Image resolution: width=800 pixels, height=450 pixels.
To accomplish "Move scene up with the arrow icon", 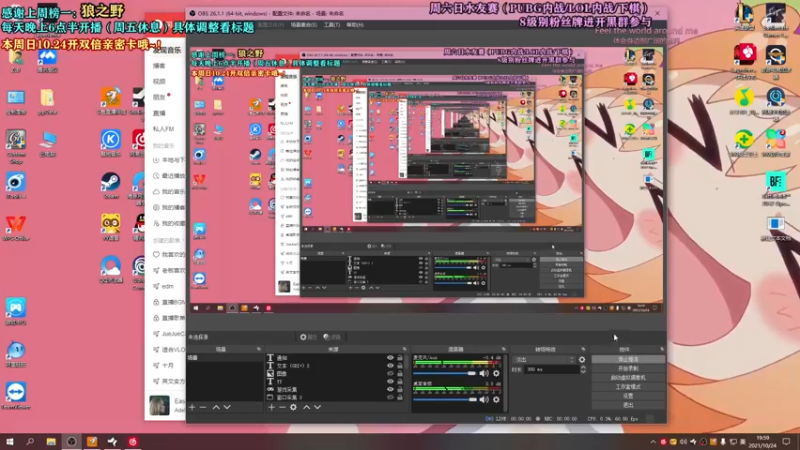I will [216, 407].
